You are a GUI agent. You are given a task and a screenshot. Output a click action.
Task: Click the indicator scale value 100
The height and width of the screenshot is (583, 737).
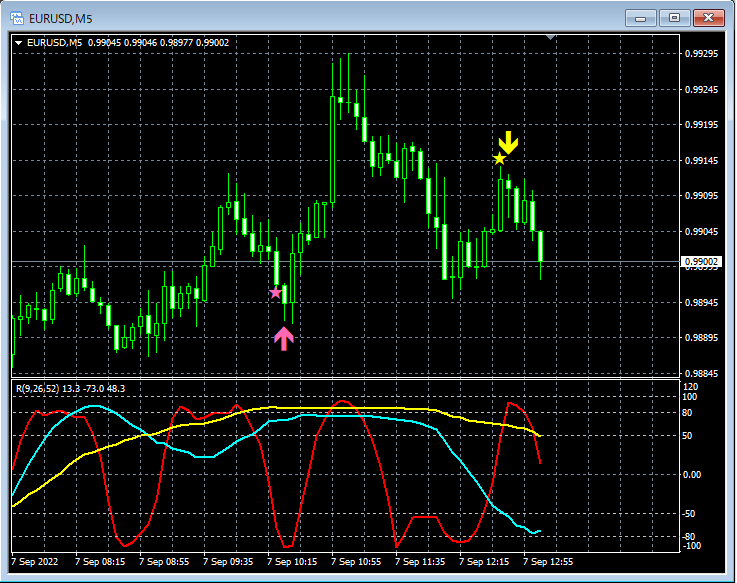click(x=690, y=397)
